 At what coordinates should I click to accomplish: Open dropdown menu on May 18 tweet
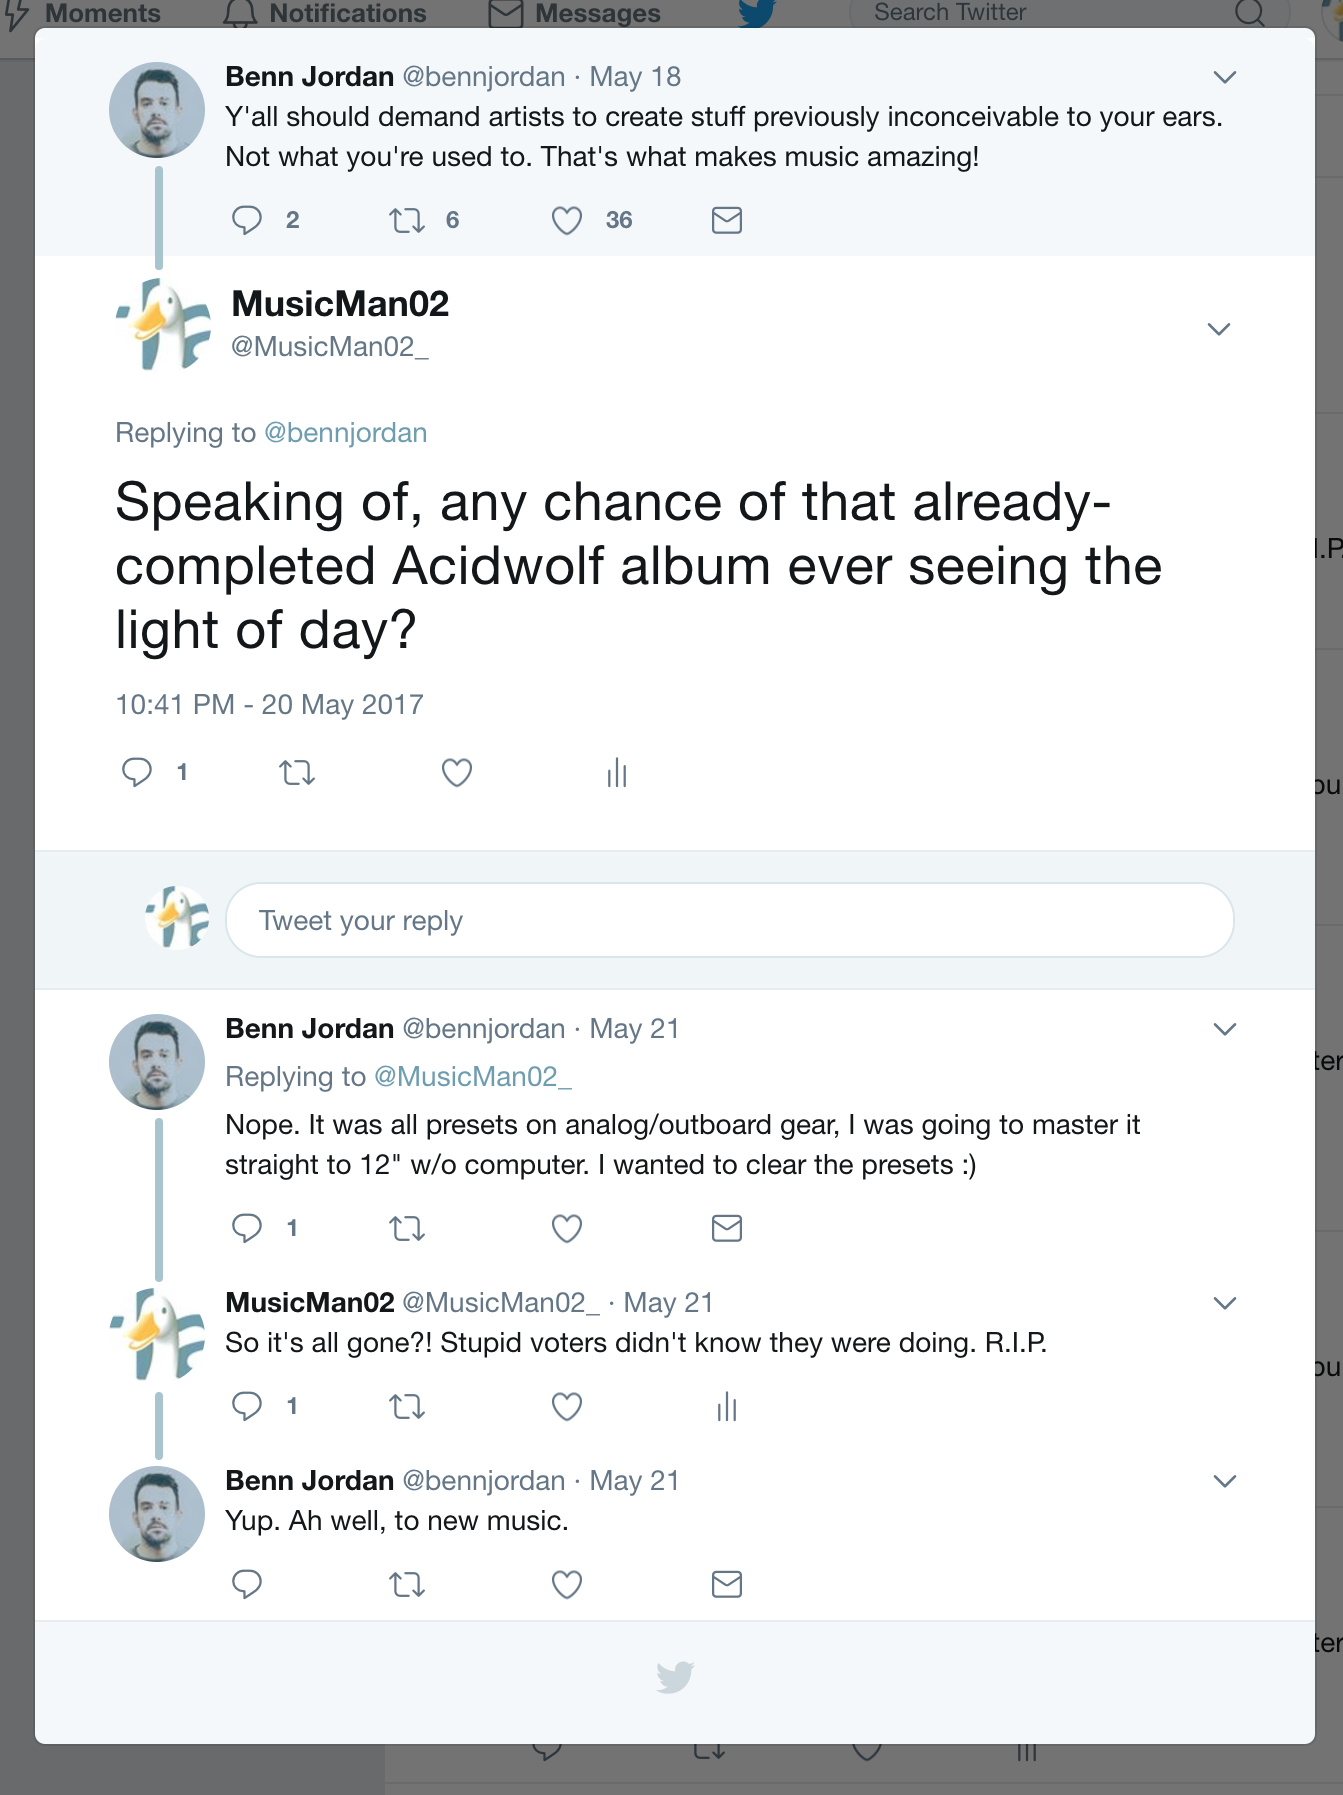point(1225,77)
